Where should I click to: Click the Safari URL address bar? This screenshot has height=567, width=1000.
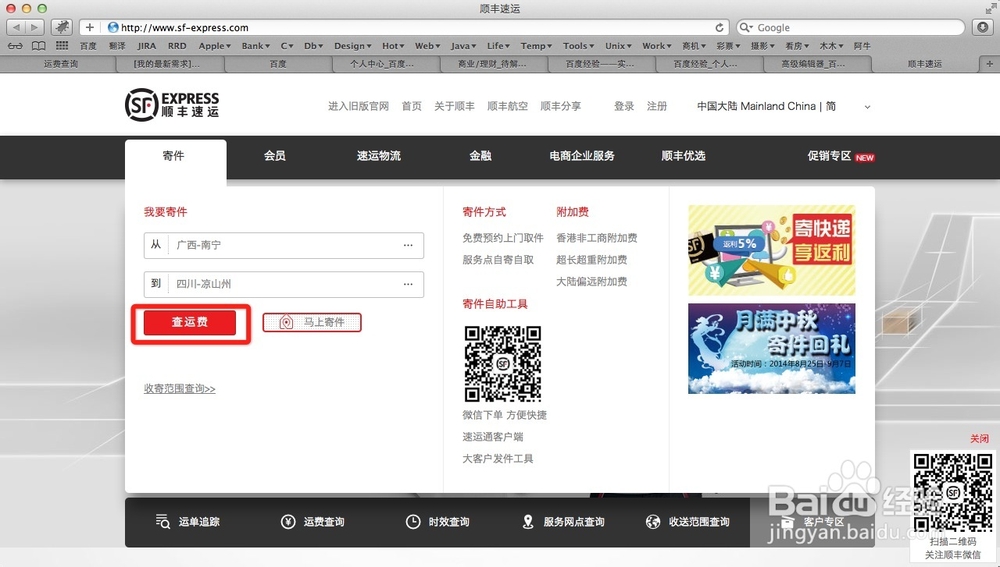404,27
